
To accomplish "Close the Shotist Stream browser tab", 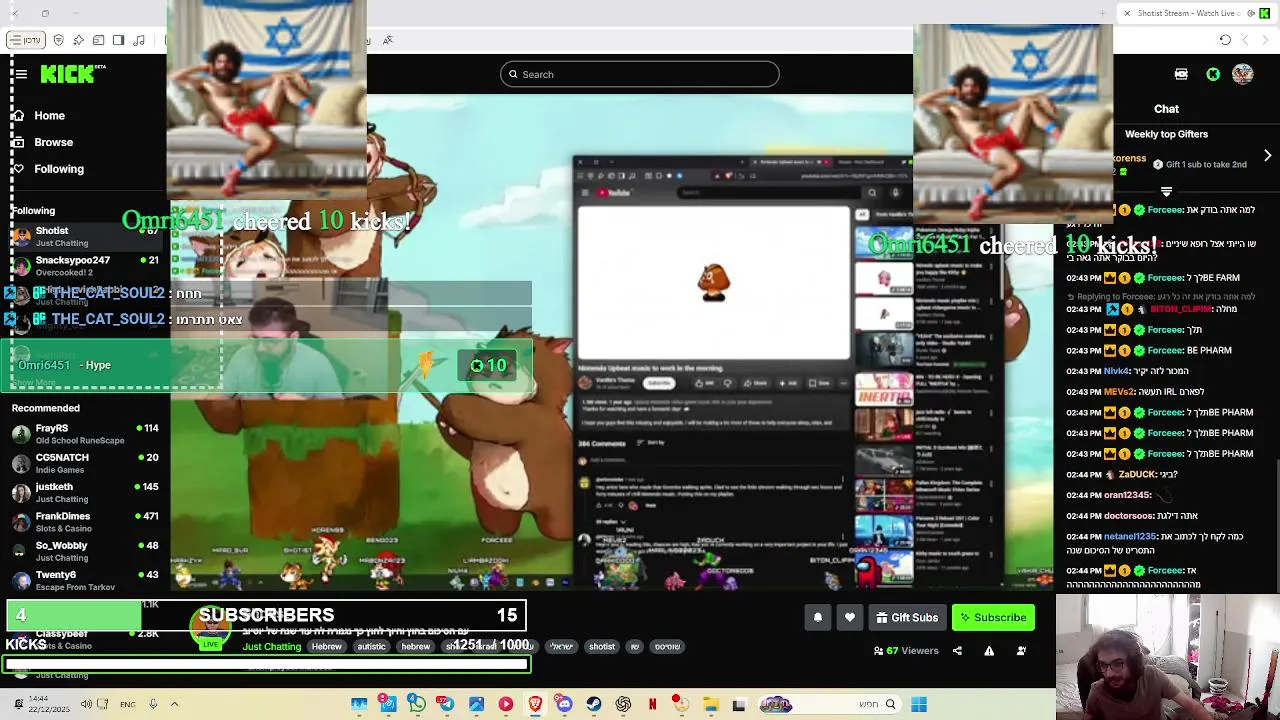I will point(1127,13).
